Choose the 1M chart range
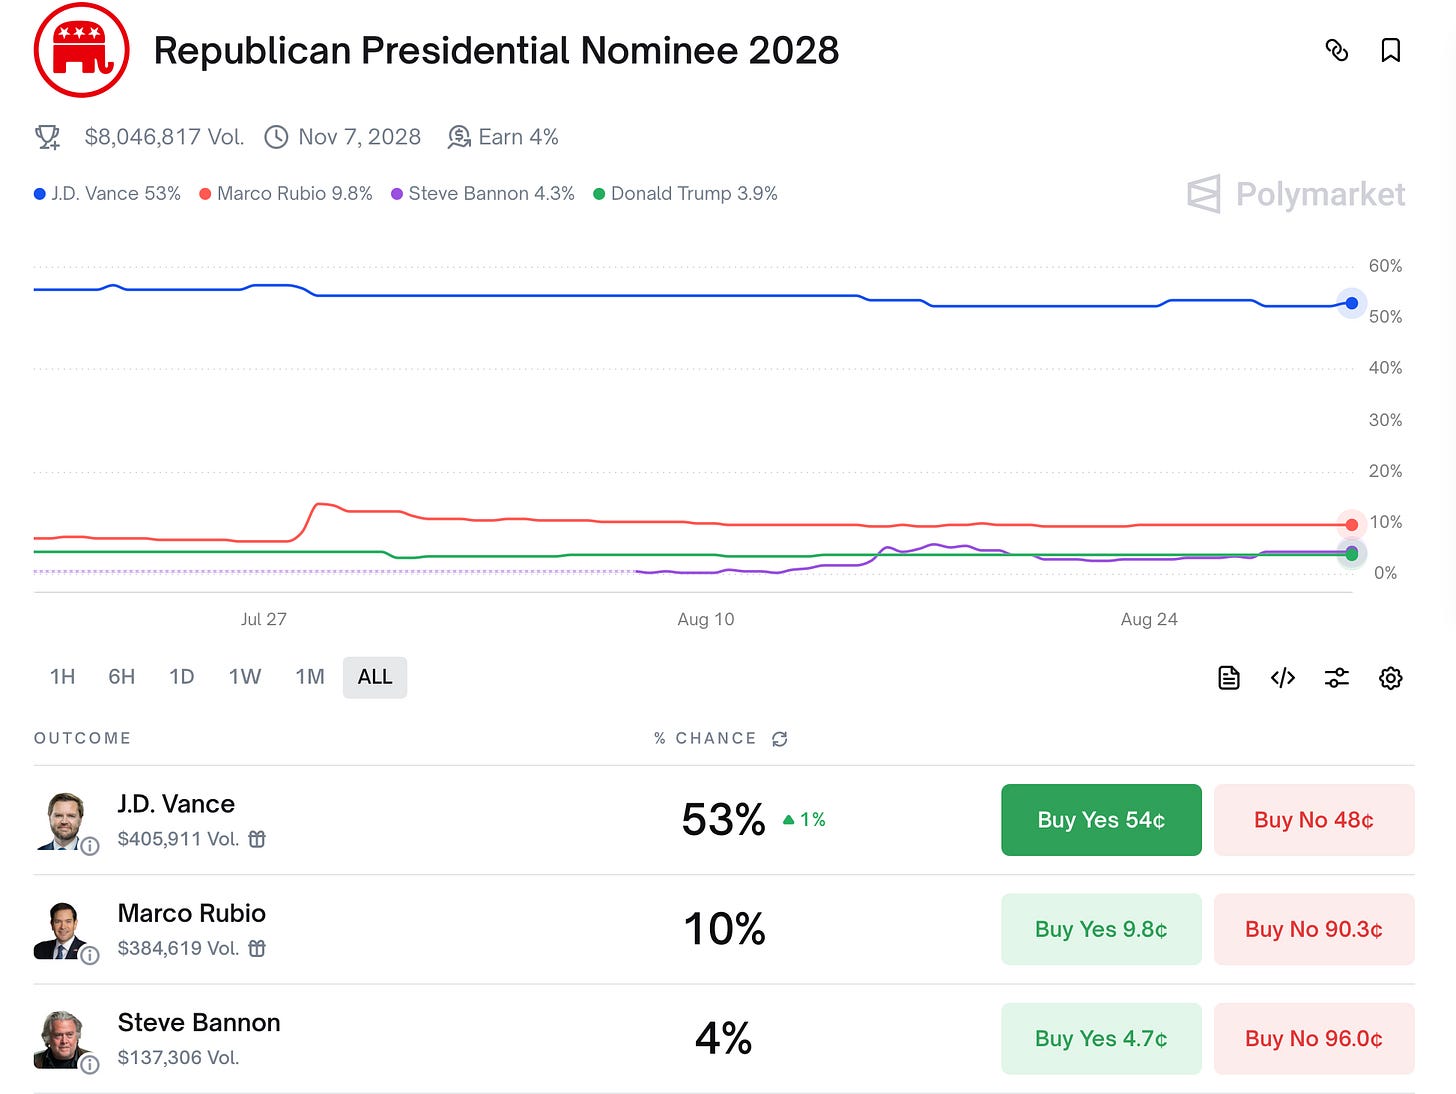 click(310, 677)
